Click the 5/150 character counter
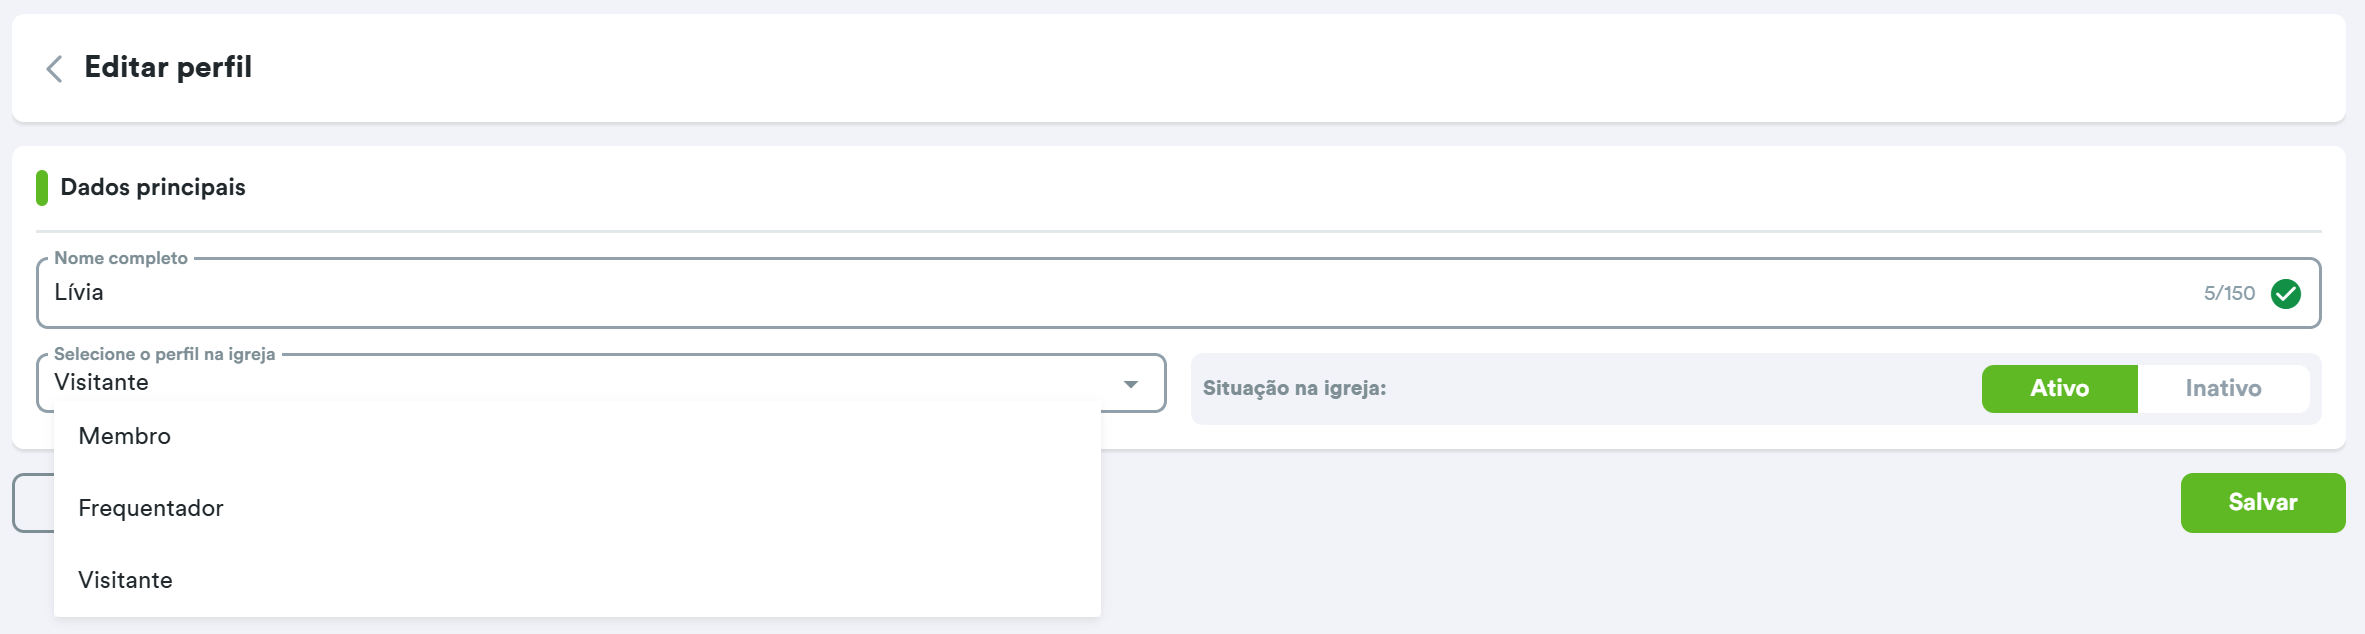 click(2229, 293)
